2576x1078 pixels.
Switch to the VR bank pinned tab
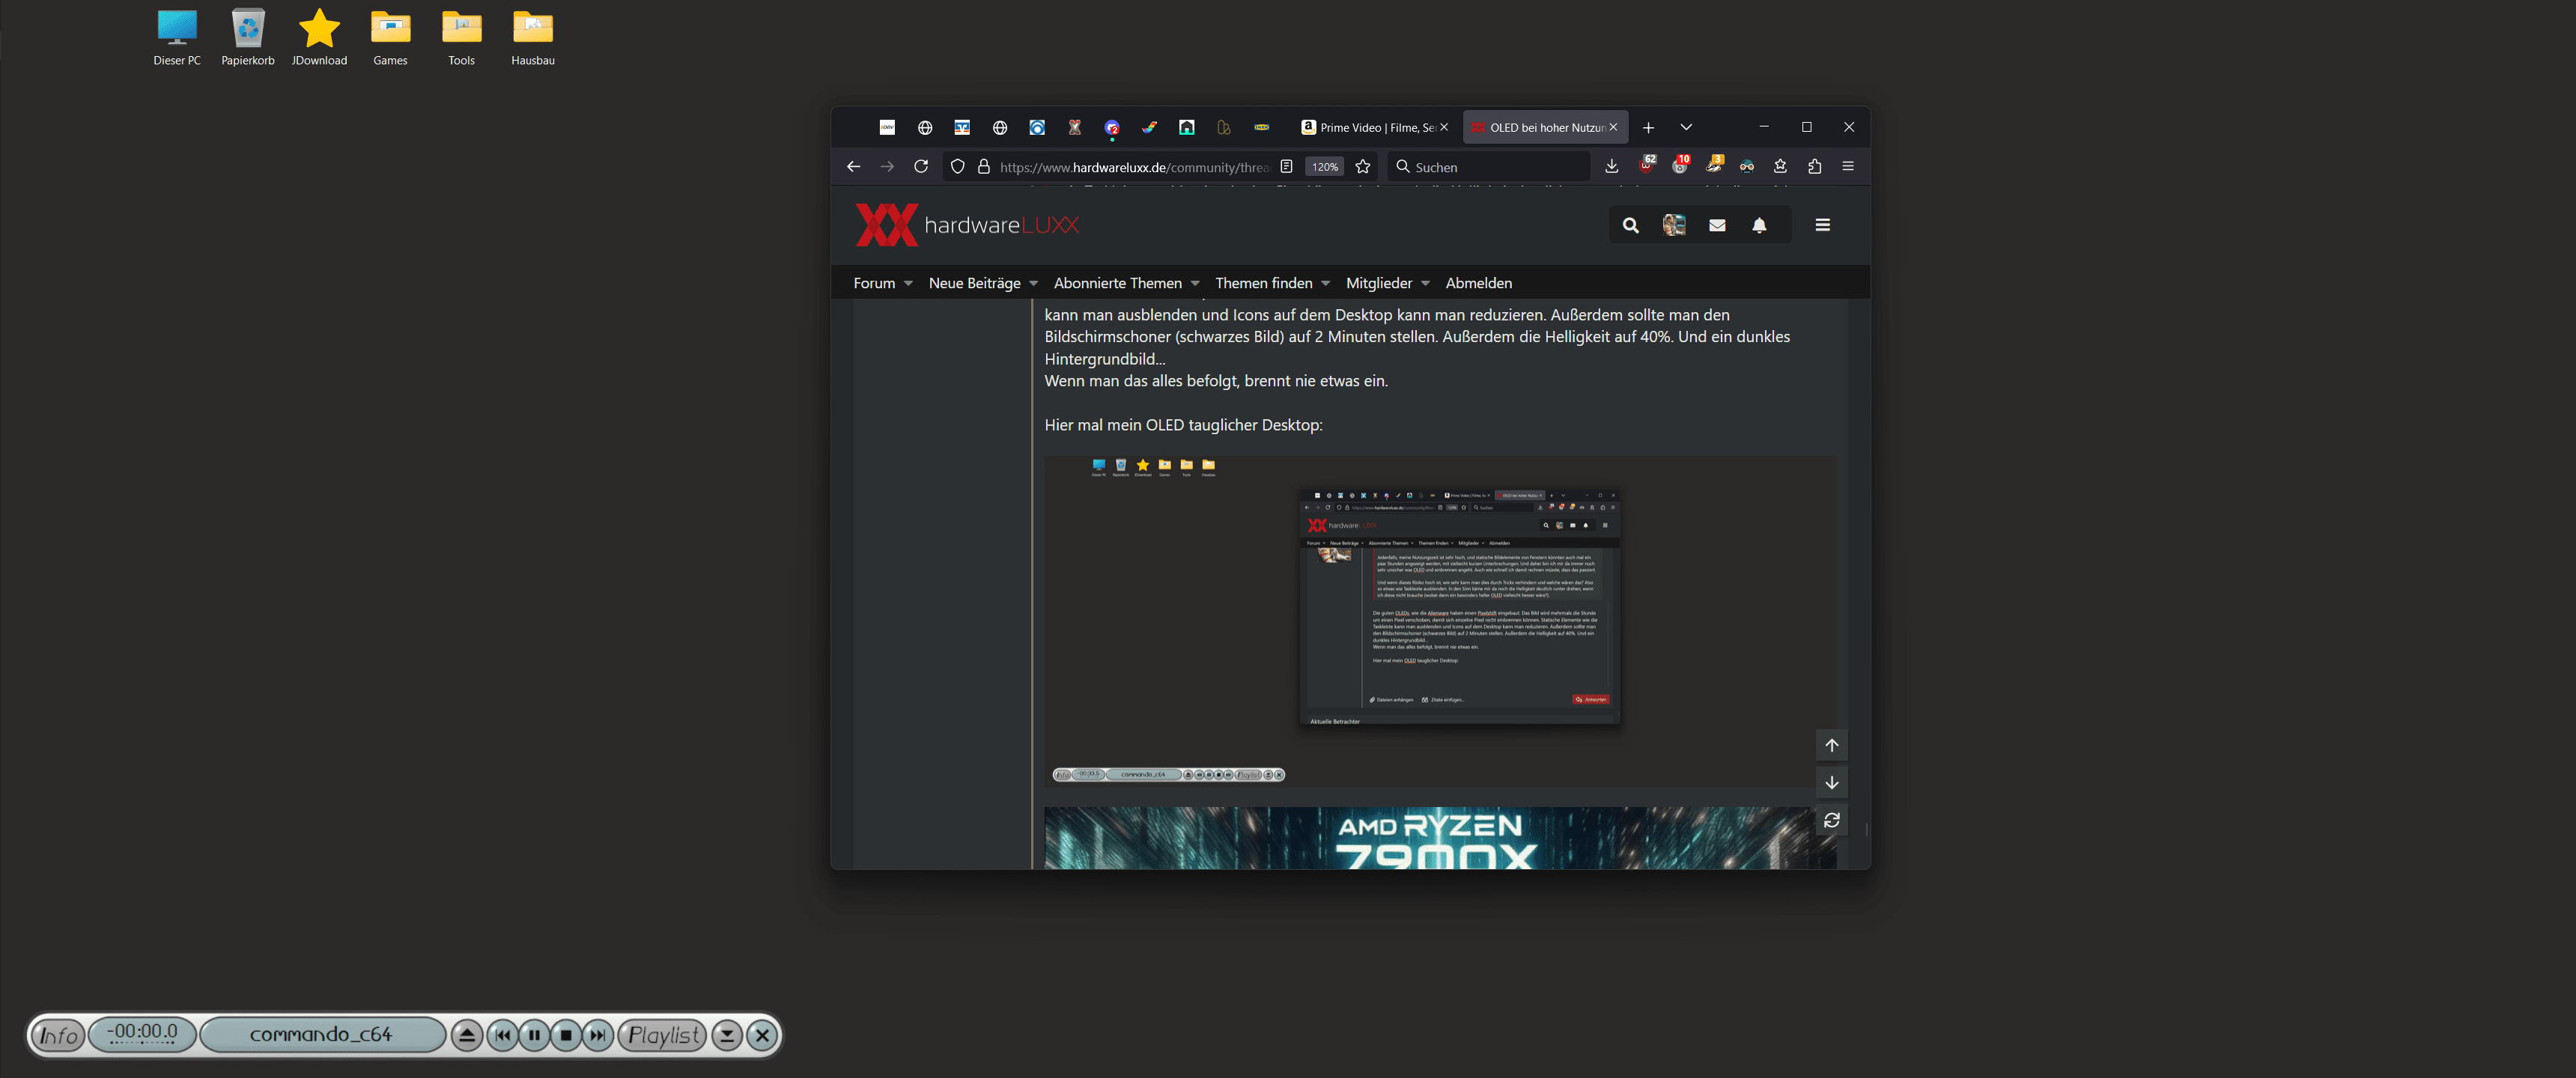click(x=962, y=127)
